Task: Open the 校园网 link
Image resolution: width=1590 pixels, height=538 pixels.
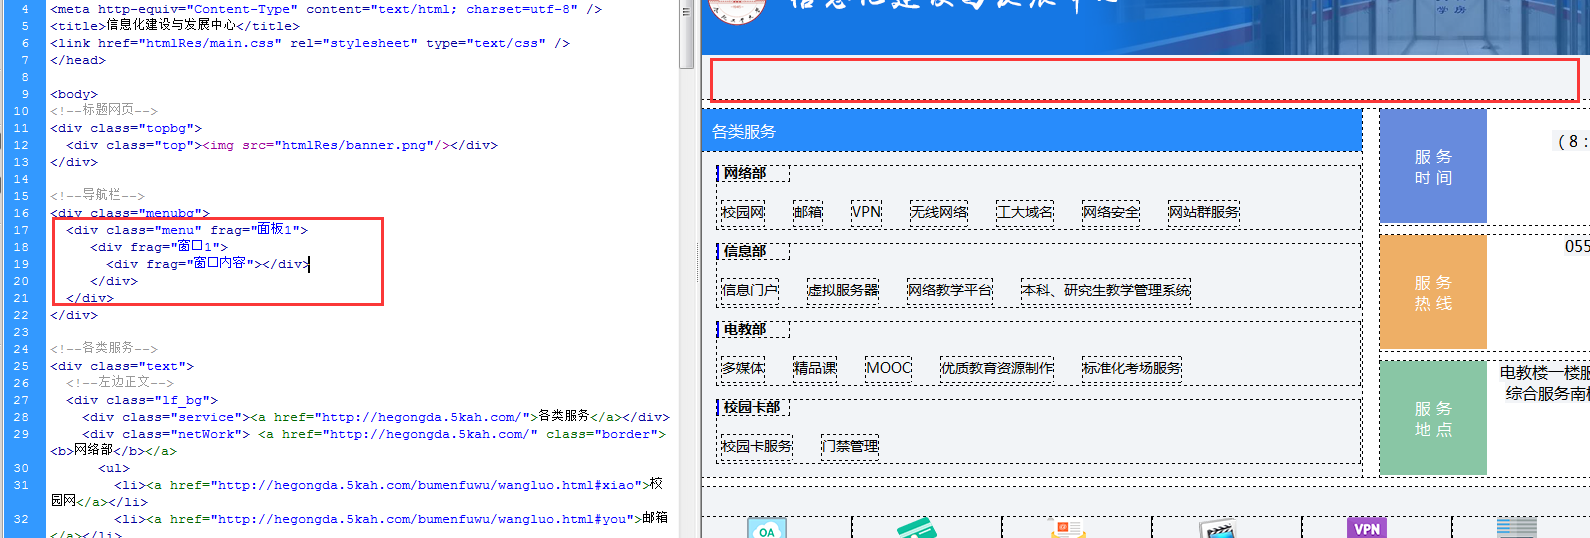Action: [743, 212]
